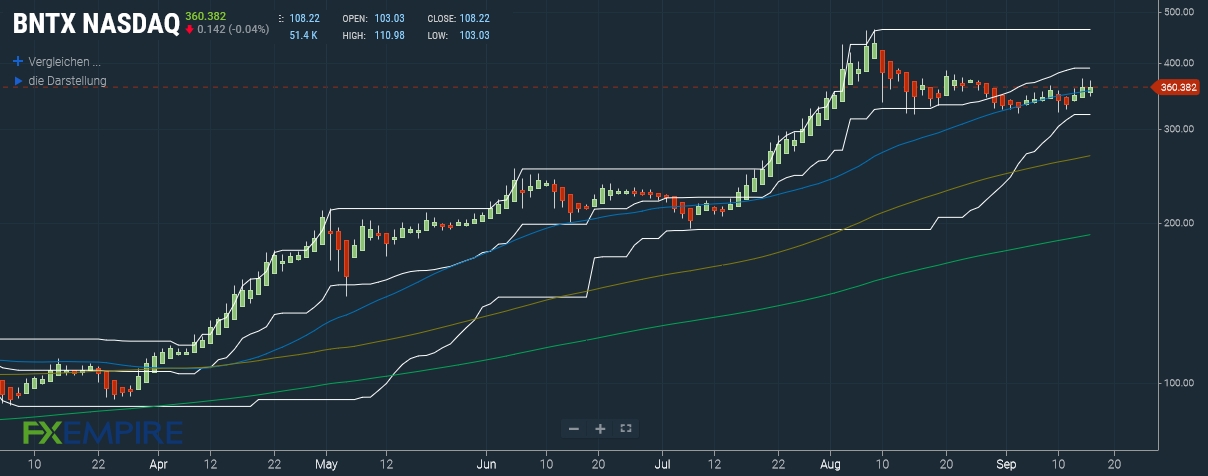This screenshot has width=1208, height=476.
Task: Expand the die Darstellung triangle arrow
Action: click(x=17, y=80)
